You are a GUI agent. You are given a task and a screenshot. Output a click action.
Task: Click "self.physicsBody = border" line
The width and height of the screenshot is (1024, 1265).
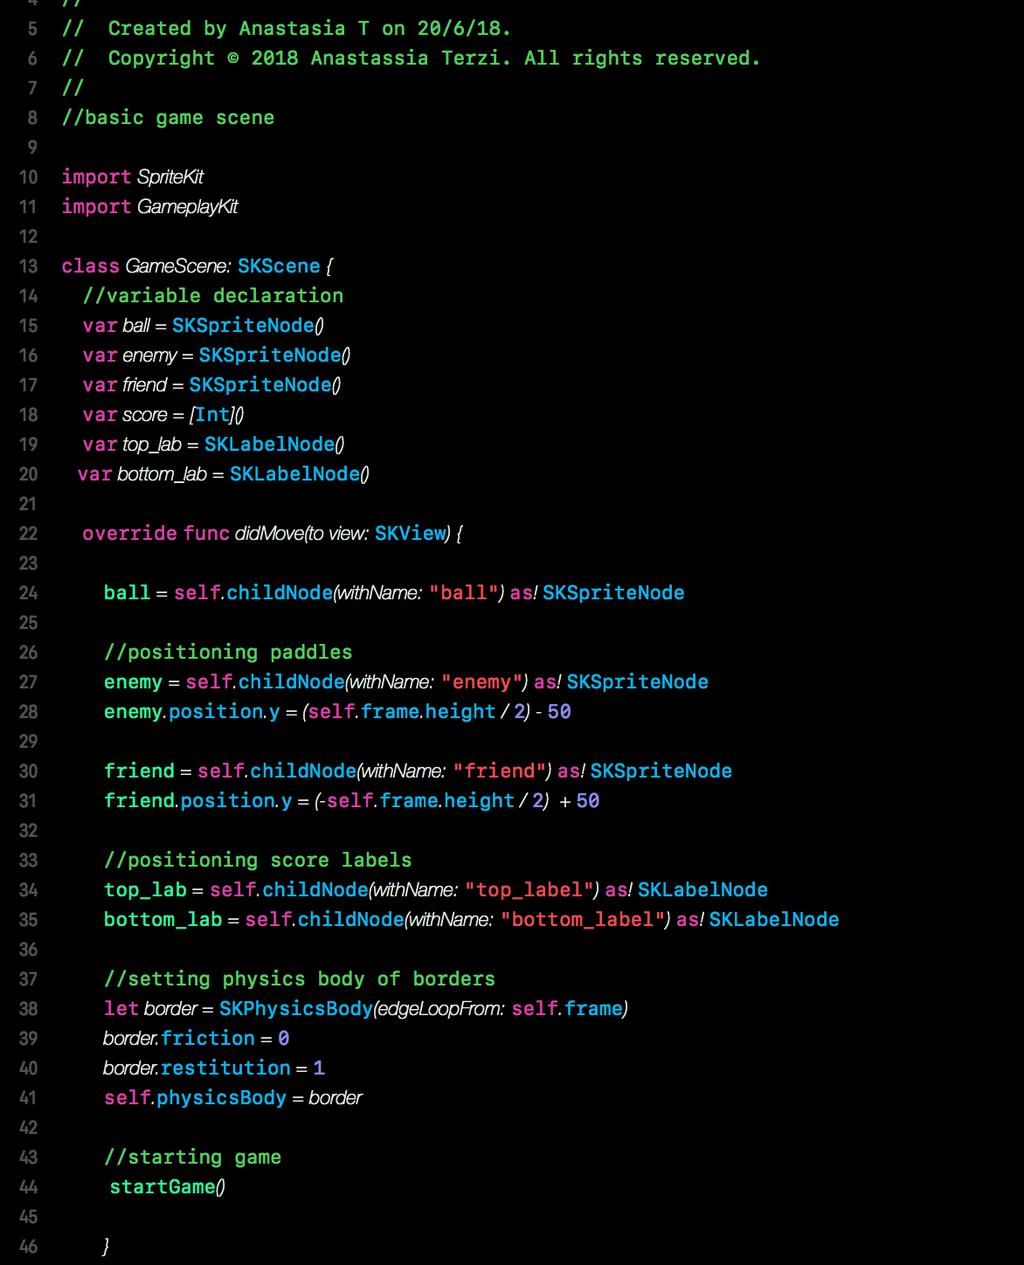tap(233, 1098)
